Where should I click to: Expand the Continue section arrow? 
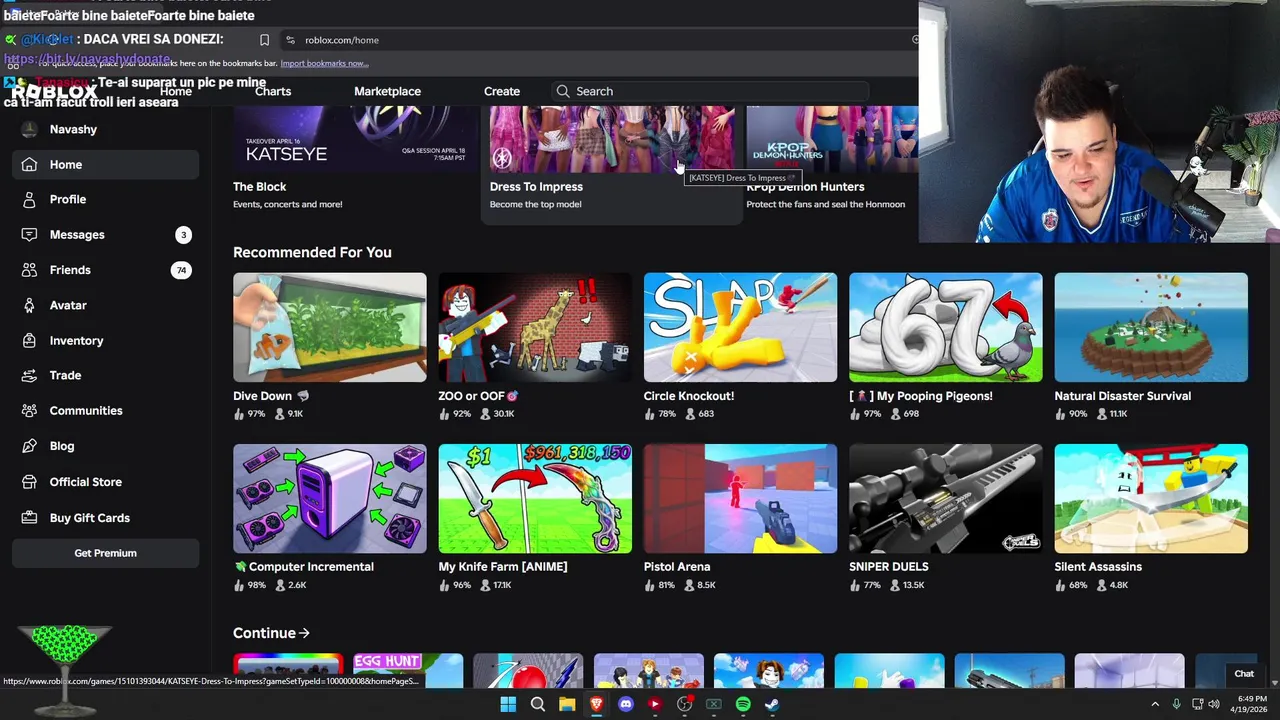[x=304, y=633]
